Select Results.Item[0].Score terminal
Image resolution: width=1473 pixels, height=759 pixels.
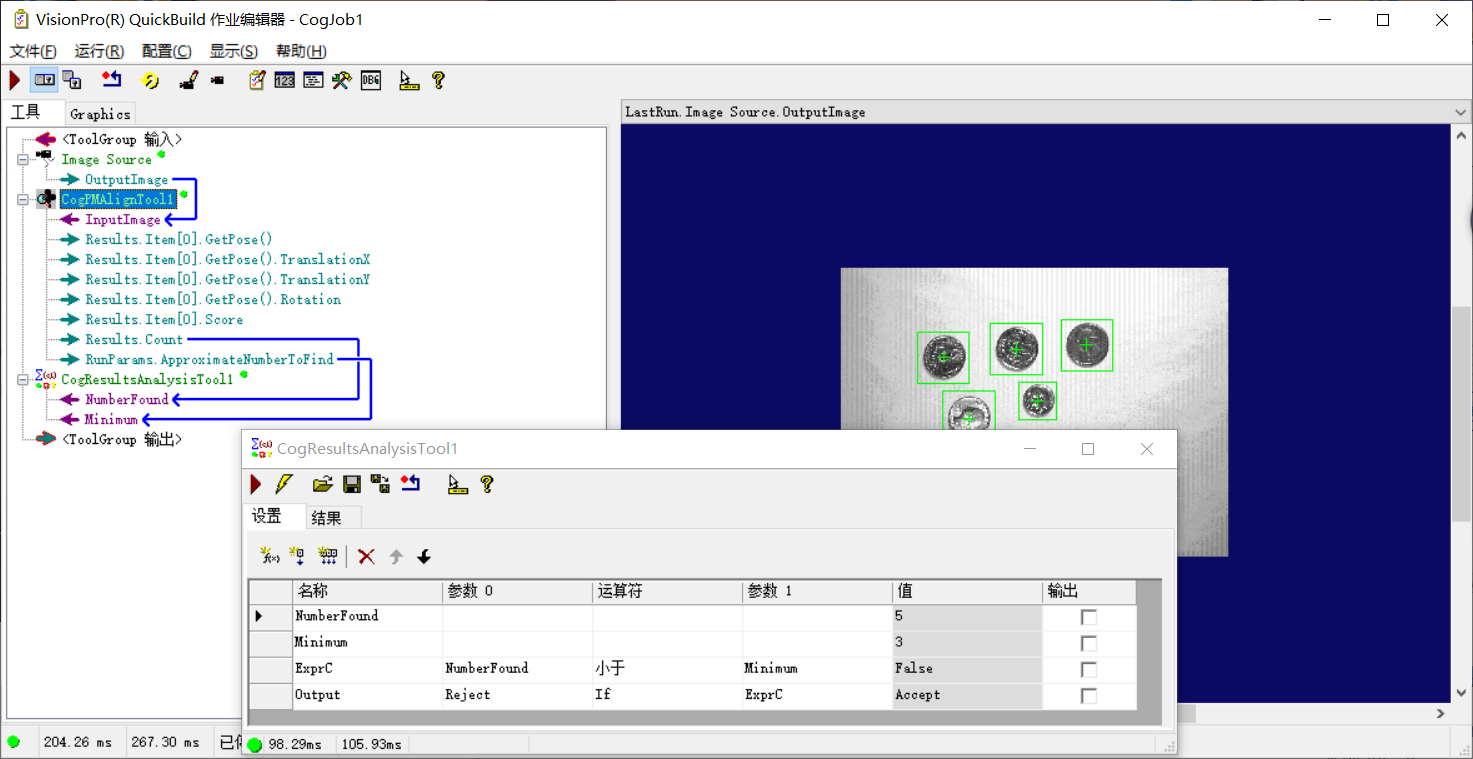click(x=164, y=320)
